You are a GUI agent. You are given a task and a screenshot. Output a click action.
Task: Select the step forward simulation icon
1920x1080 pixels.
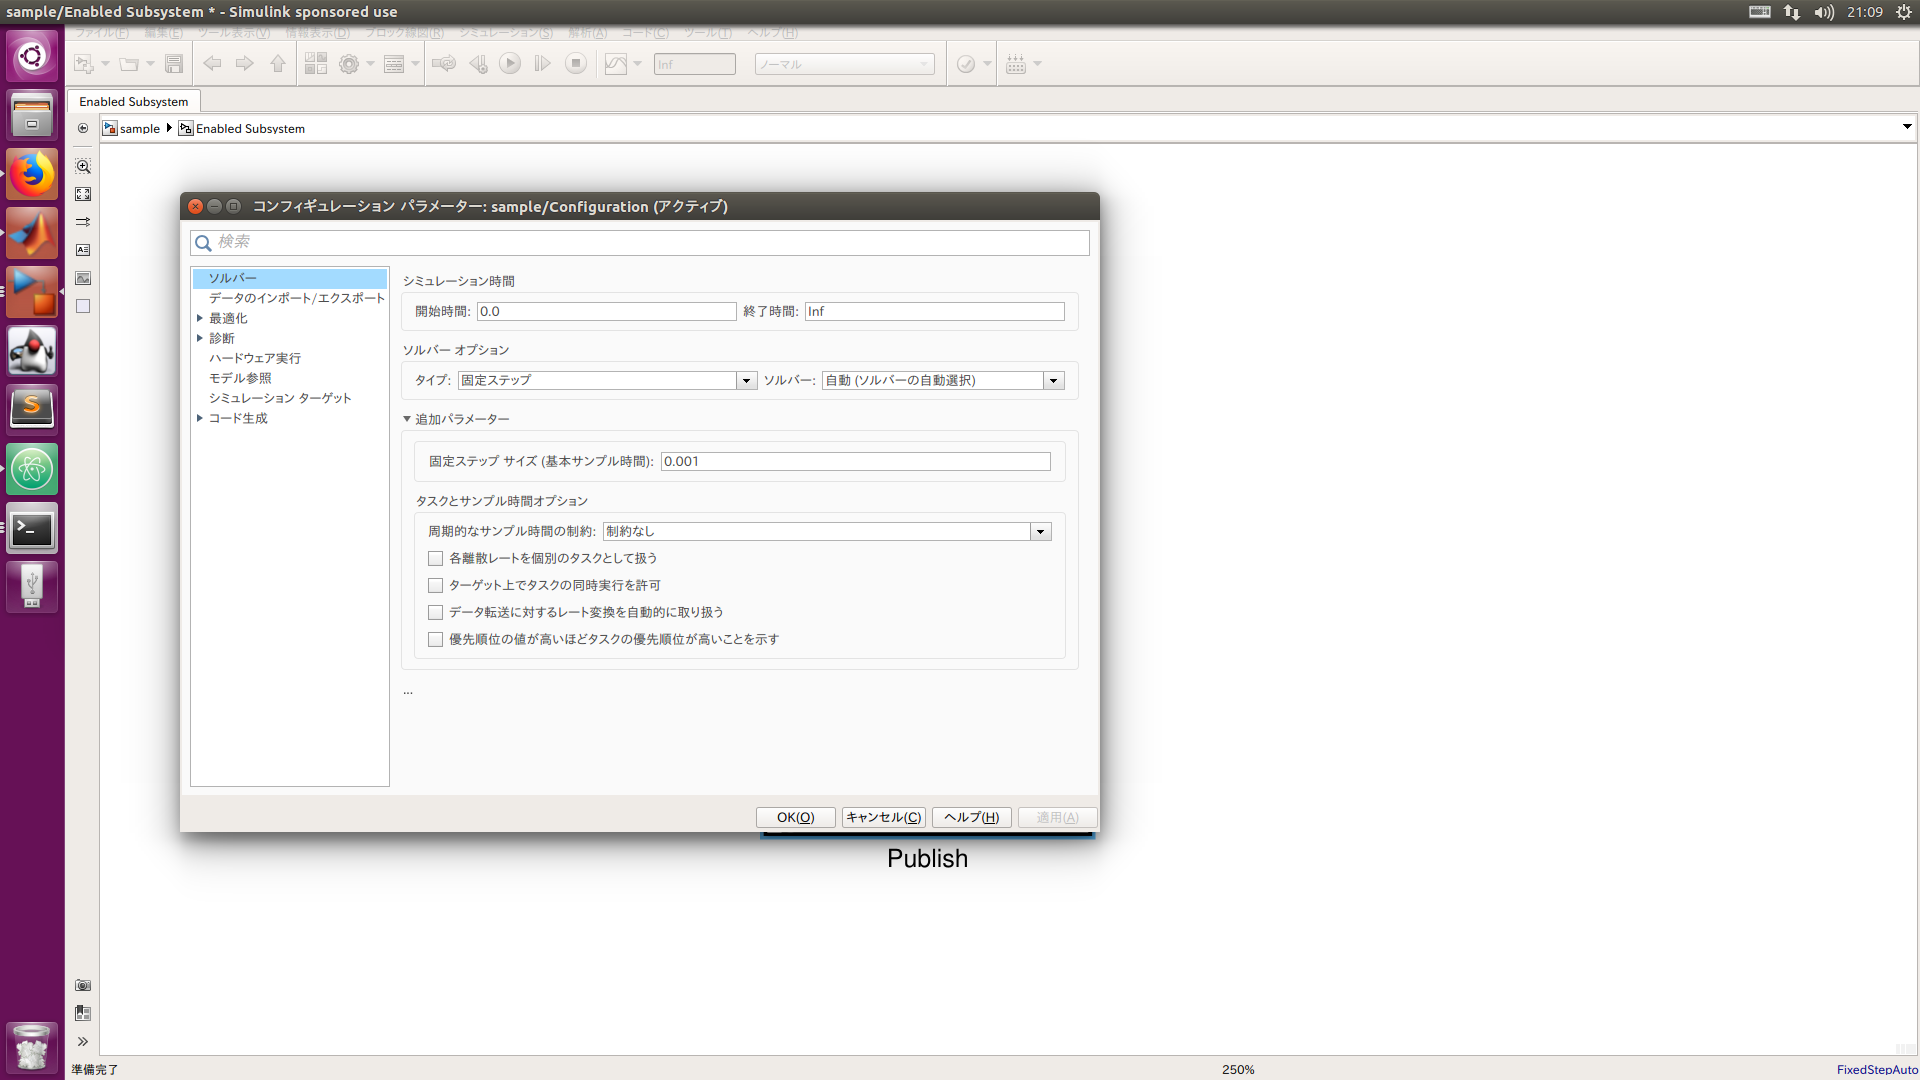pos(543,63)
